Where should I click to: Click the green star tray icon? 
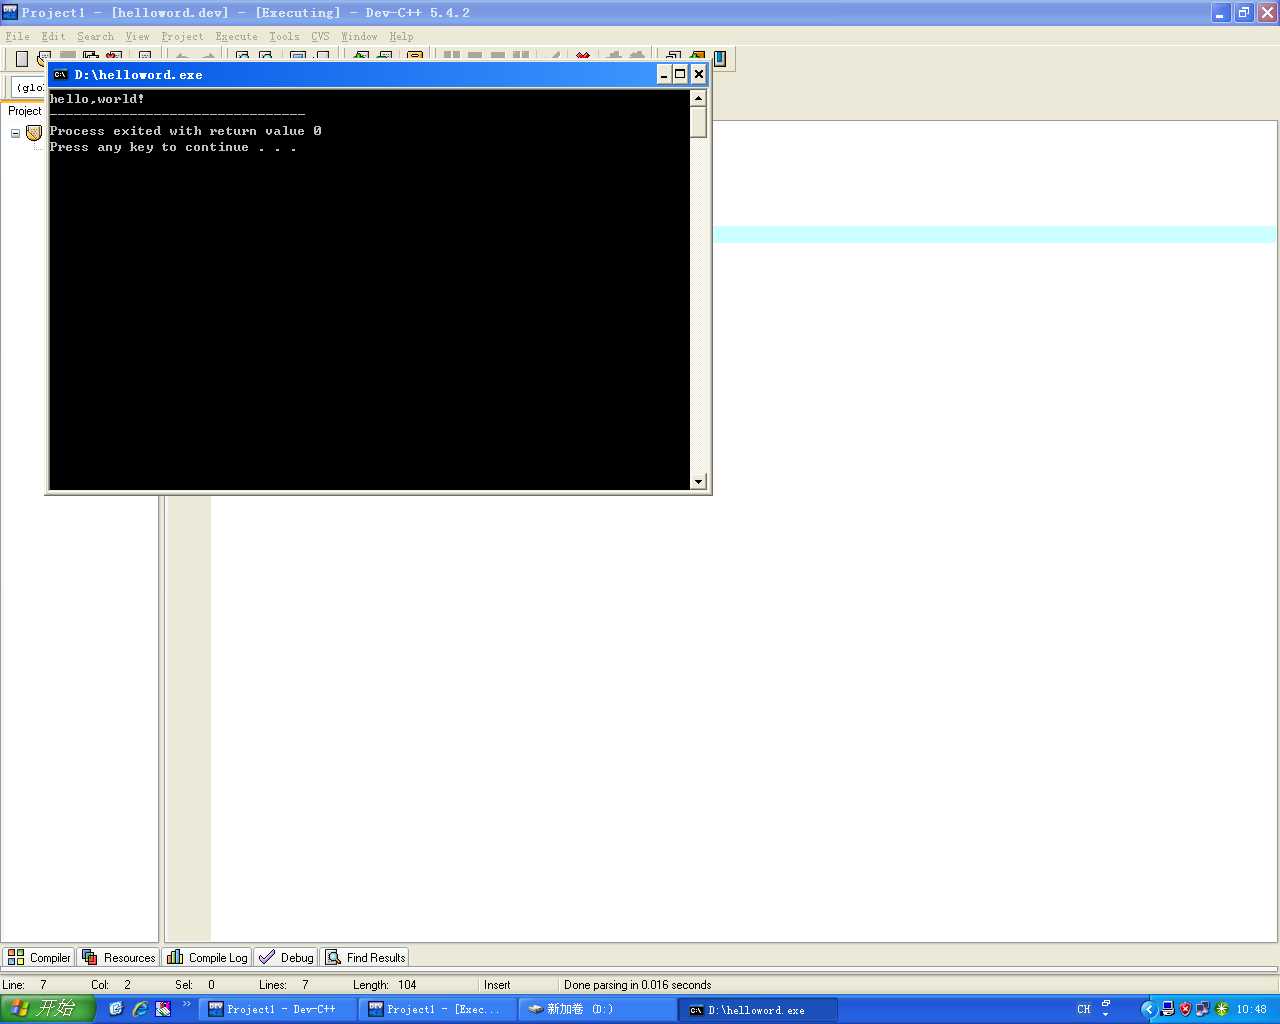[x=1221, y=1009]
